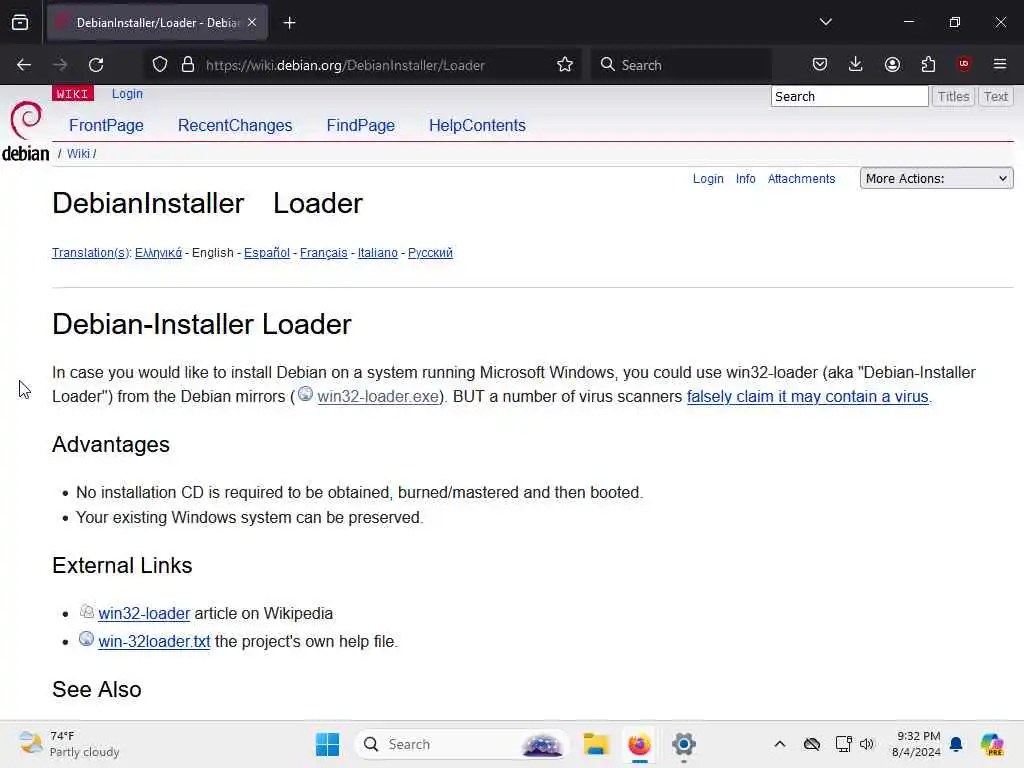Screen dimensions: 1024x768
Task: Close the DebianInstaller/Loader tab
Action: coord(252,23)
